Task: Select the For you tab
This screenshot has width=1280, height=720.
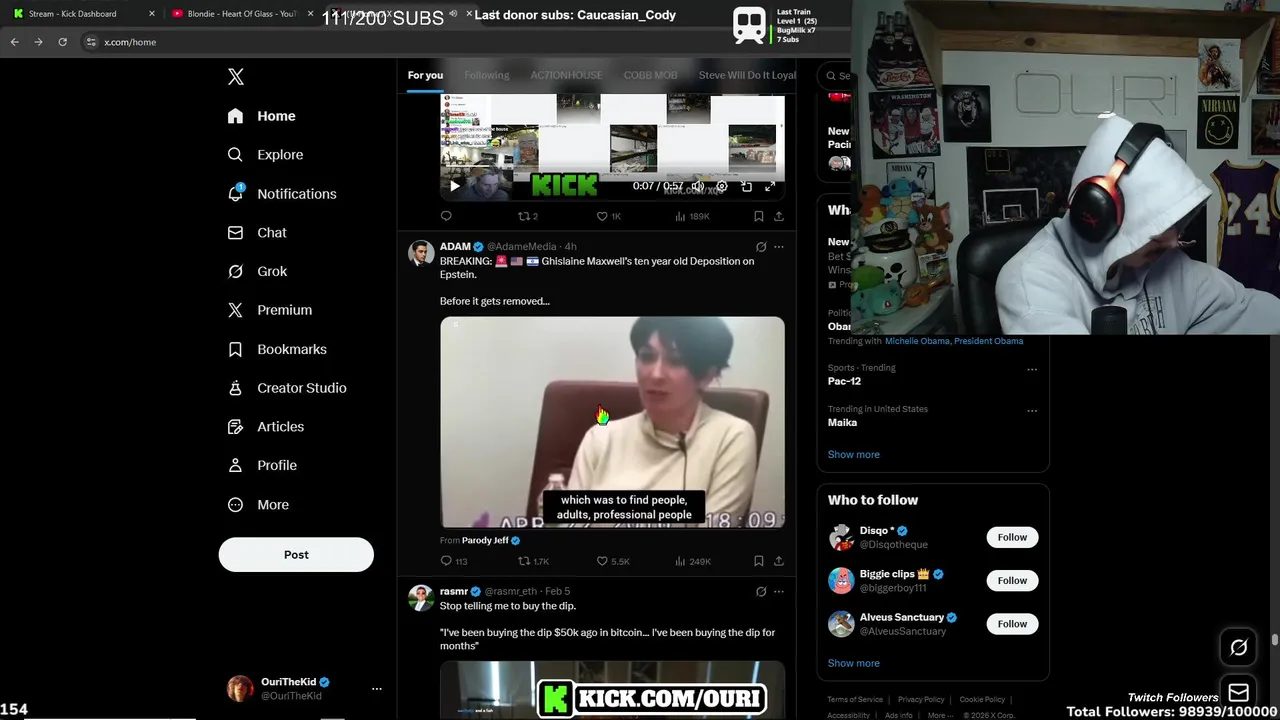Action: (425, 75)
